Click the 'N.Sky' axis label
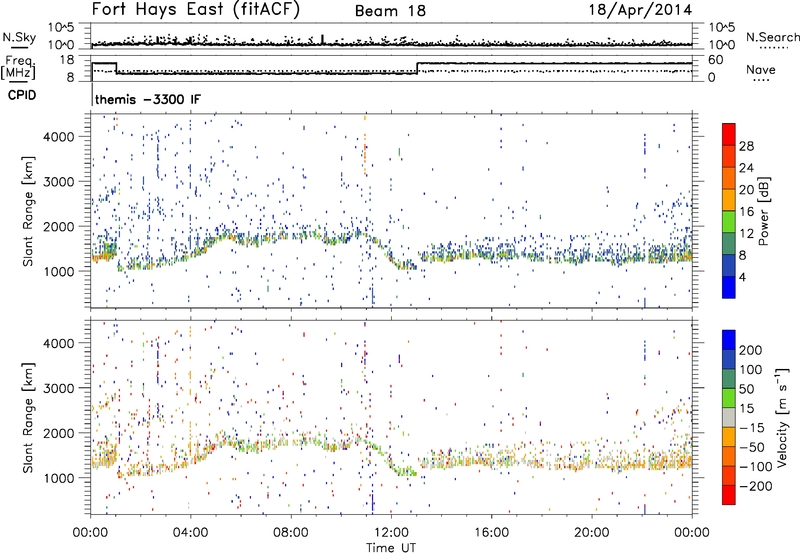 (x=19, y=37)
